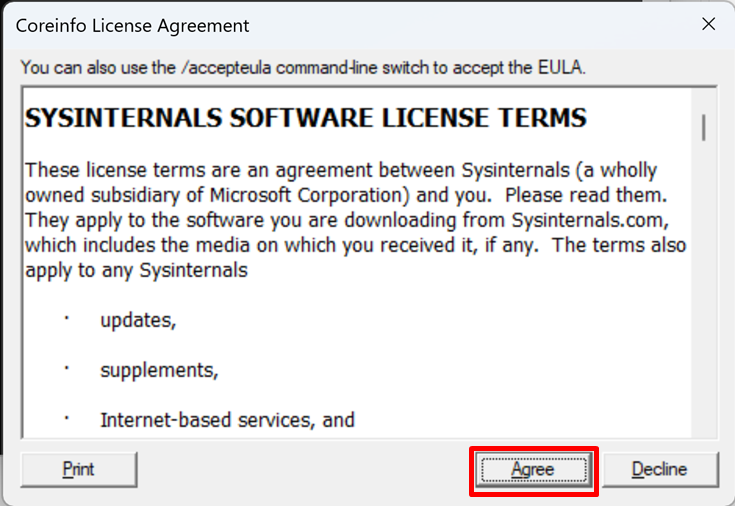
Task: Click the Agree button
Action: pos(534,469)
